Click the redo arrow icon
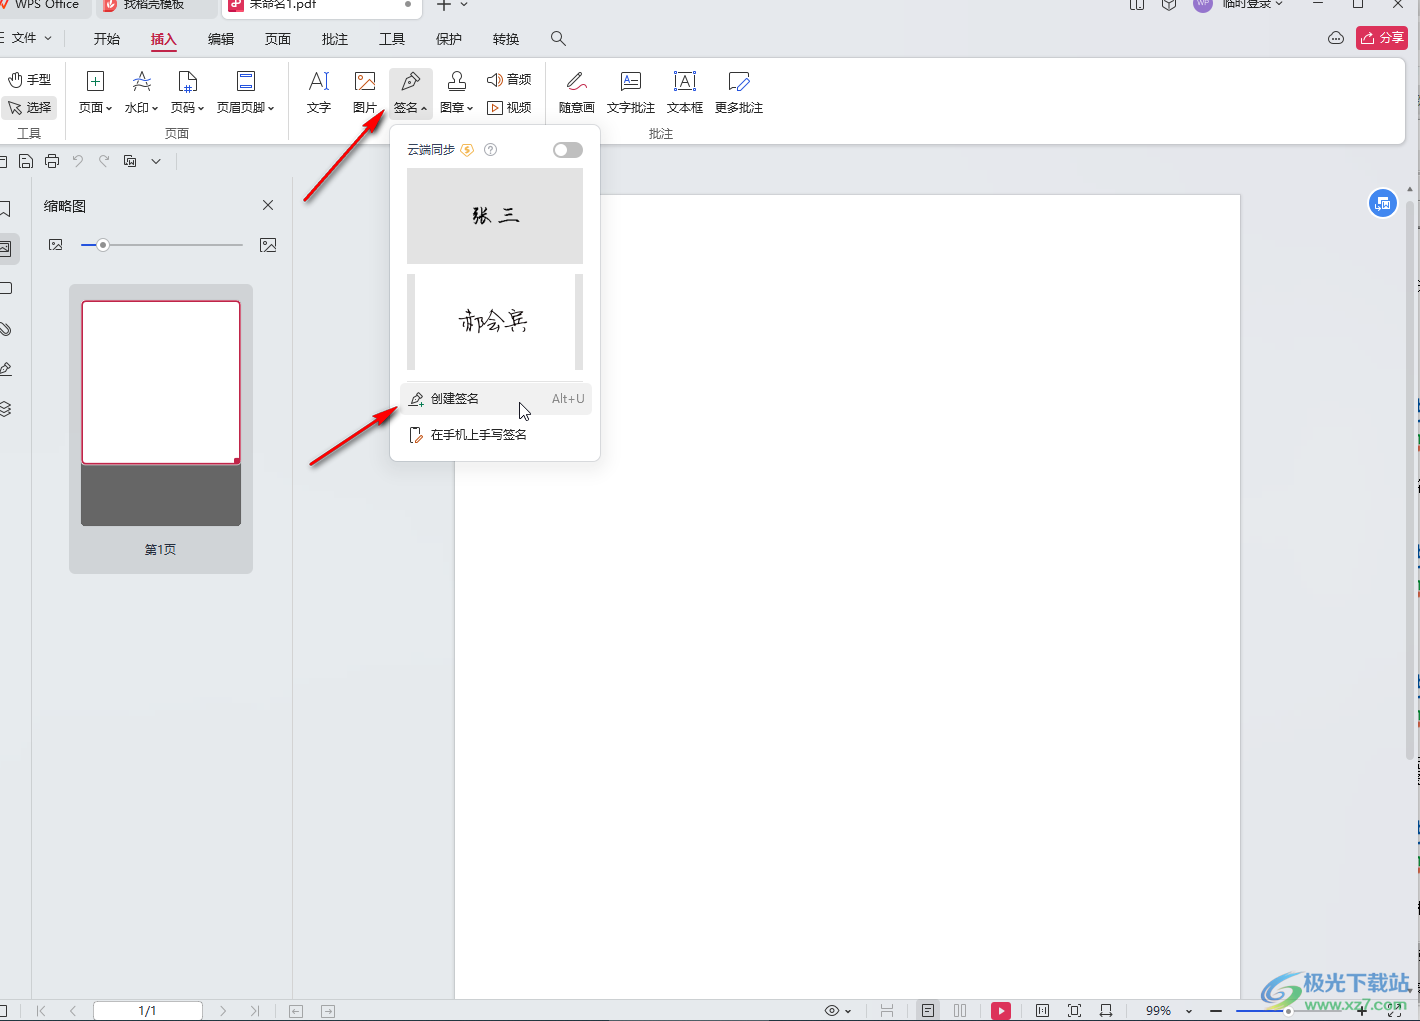 click(x=104, y=161)
